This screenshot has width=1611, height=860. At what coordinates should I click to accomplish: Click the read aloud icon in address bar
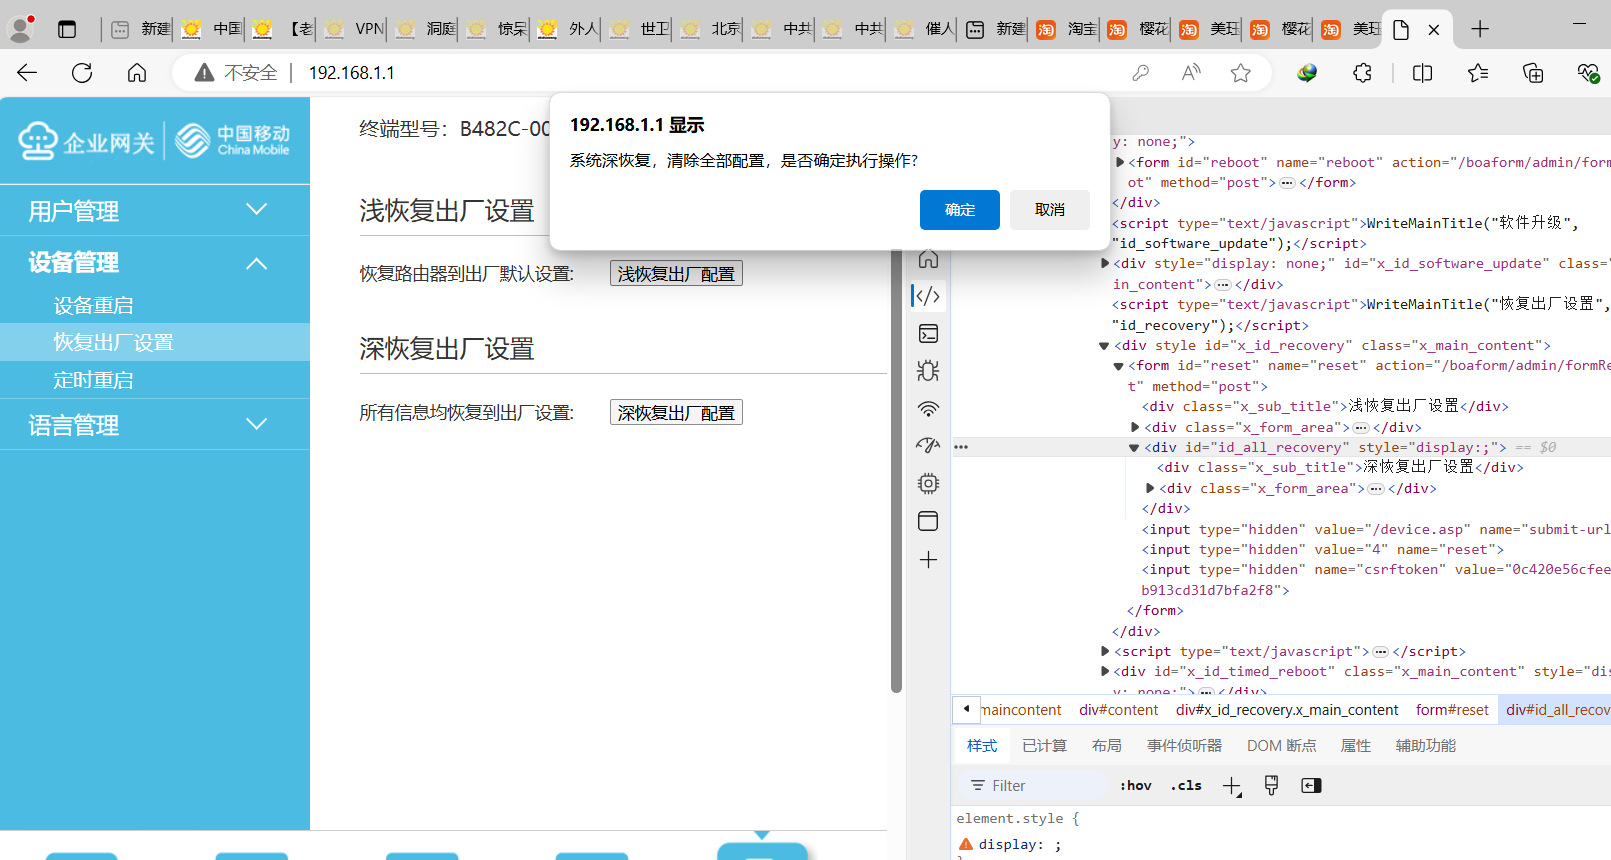1191,73
